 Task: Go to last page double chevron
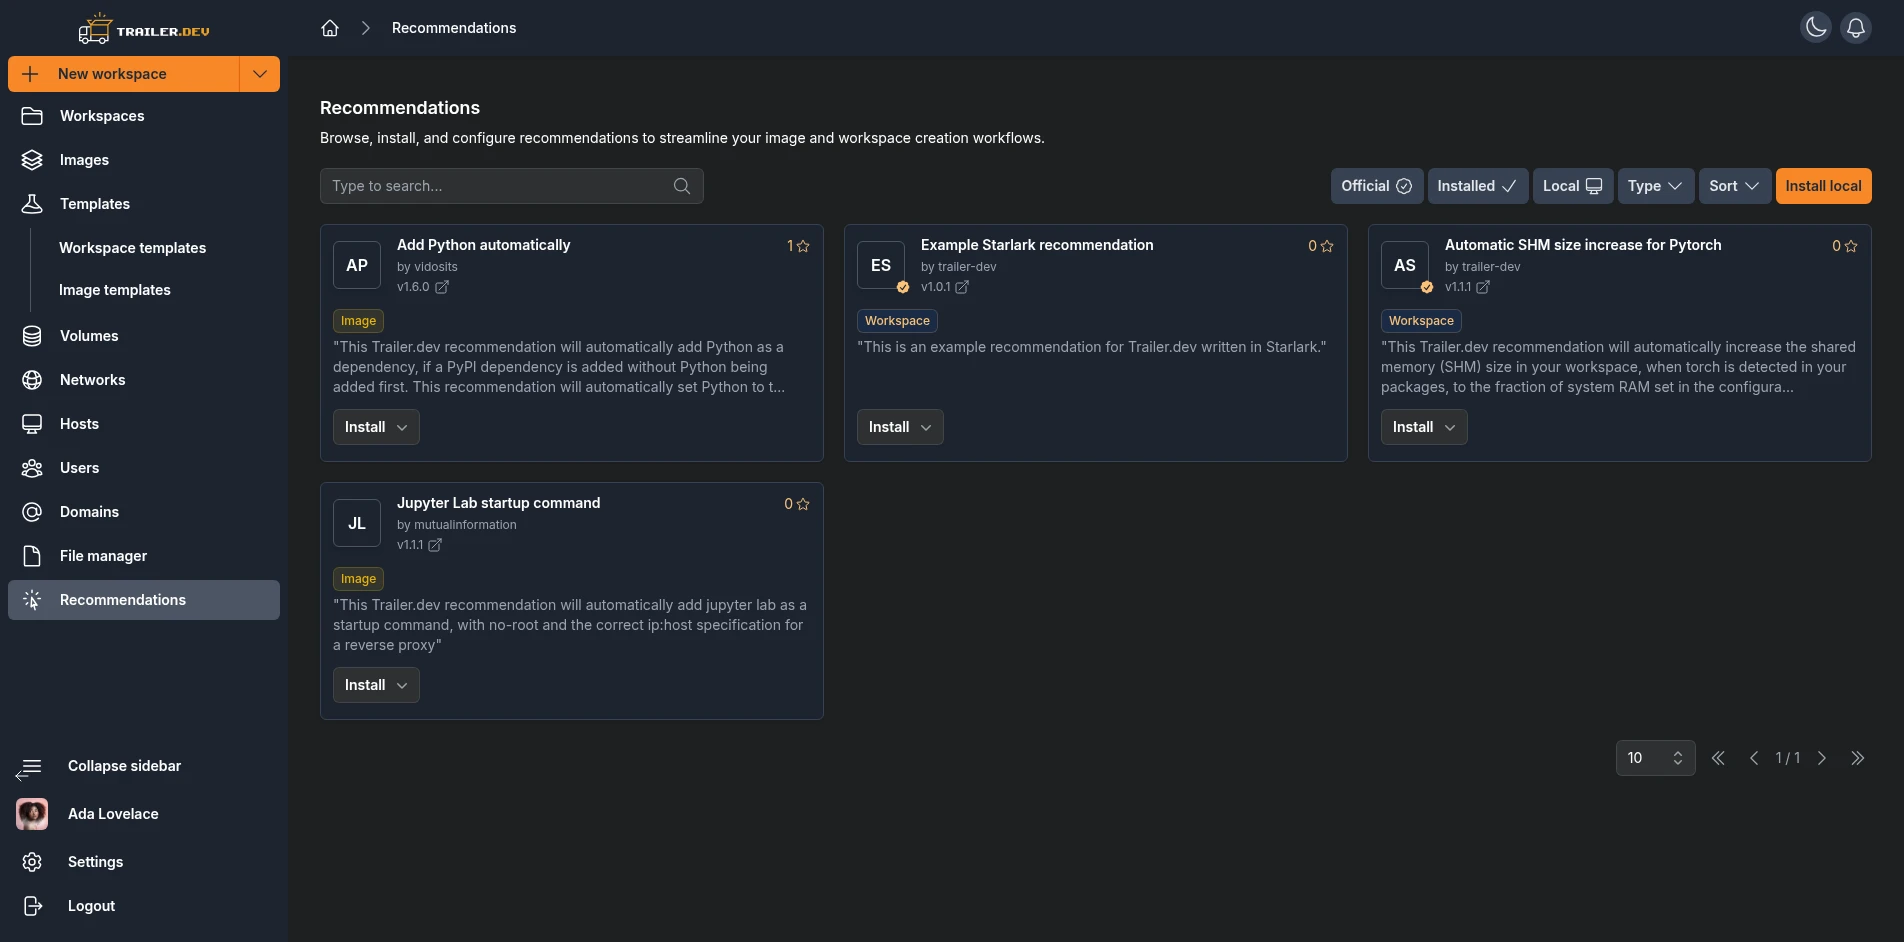pos(1858,758)
